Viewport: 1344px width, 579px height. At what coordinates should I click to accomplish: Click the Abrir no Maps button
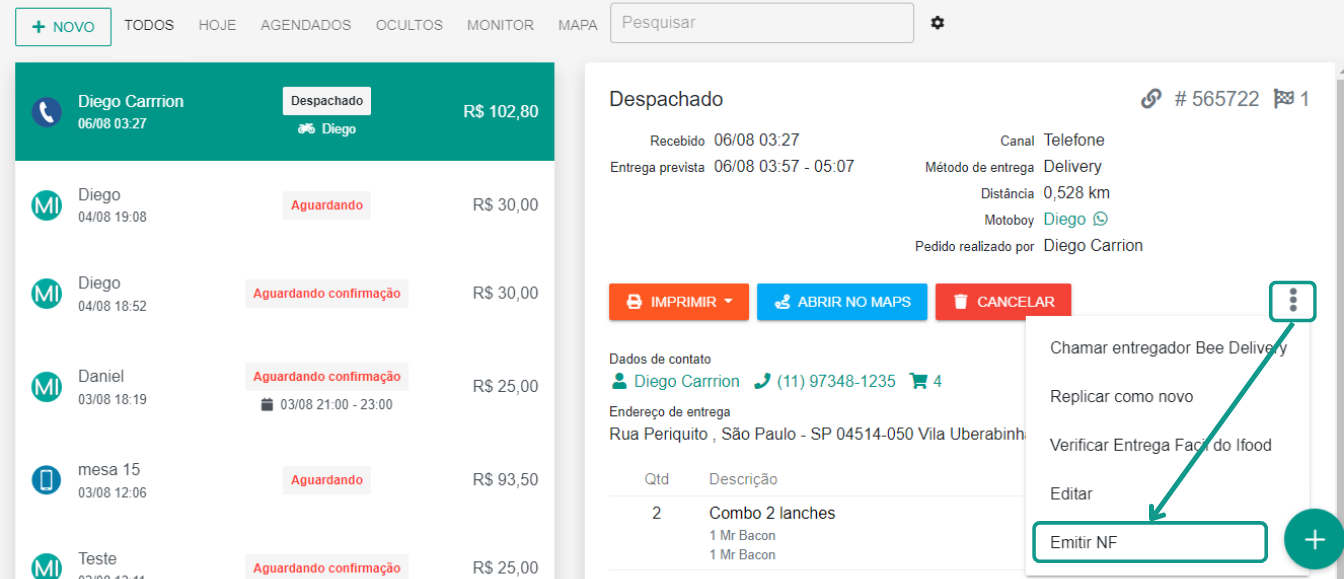point(841,302)
